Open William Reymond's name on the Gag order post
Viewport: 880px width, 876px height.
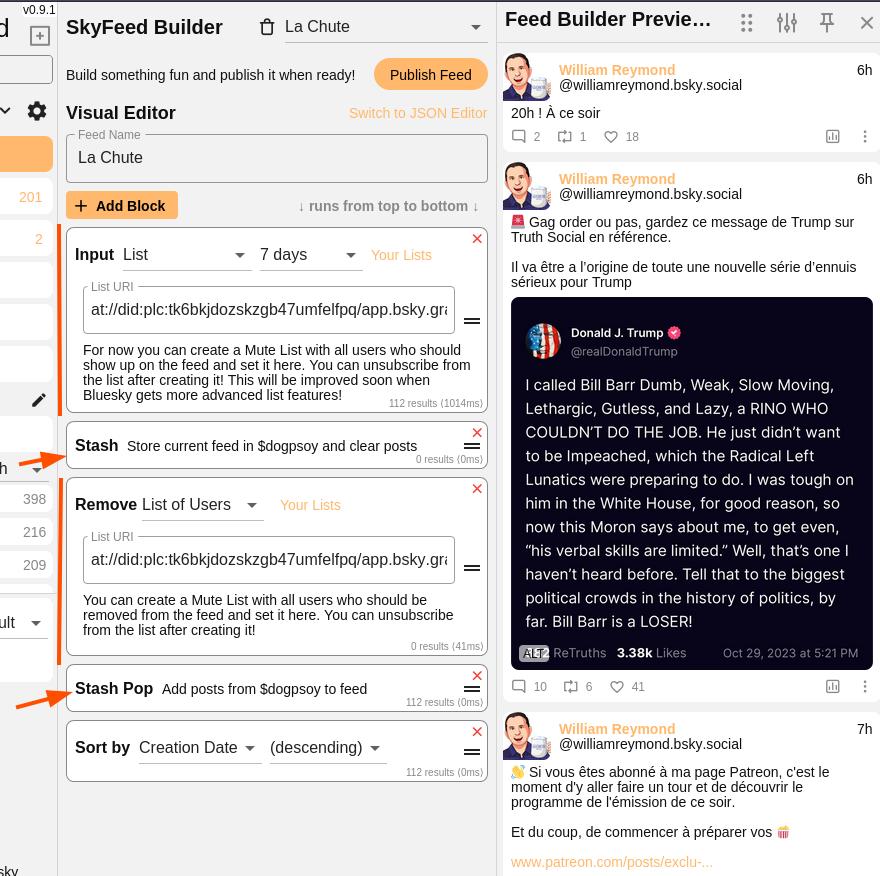coord(617,179)
